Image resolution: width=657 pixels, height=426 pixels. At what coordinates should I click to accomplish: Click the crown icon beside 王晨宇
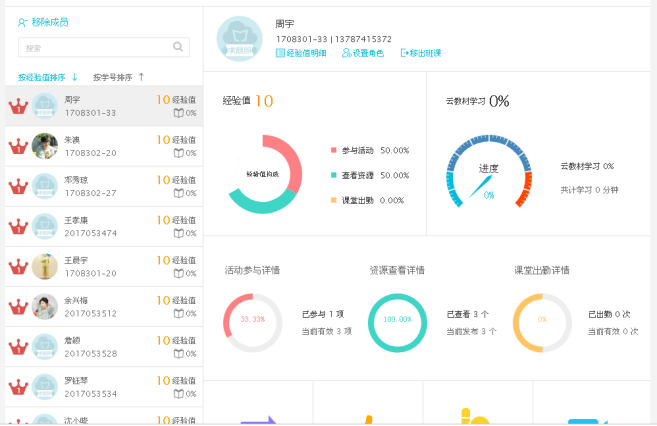click(17, 266)
